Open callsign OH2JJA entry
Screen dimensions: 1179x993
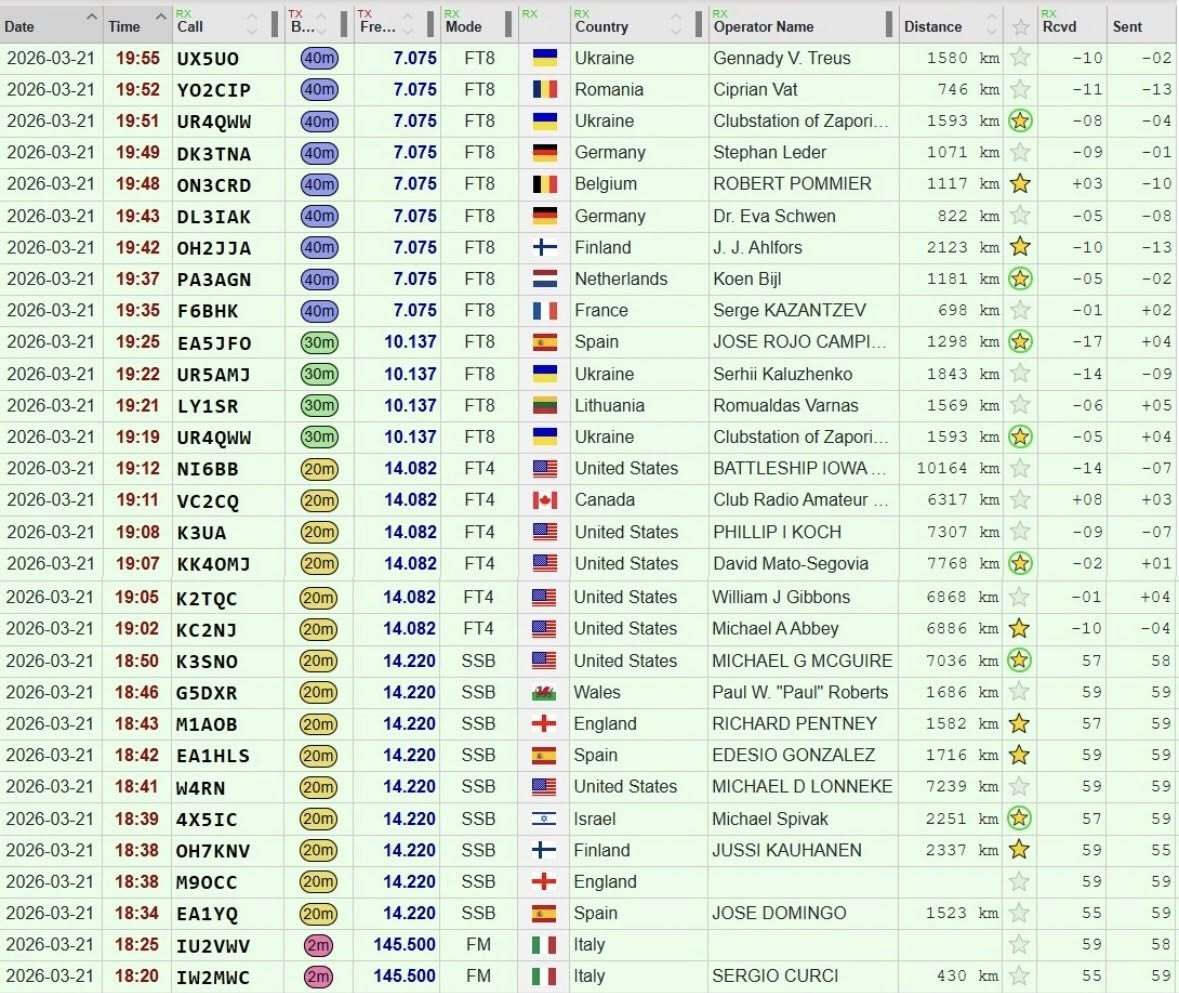(214, 248)
